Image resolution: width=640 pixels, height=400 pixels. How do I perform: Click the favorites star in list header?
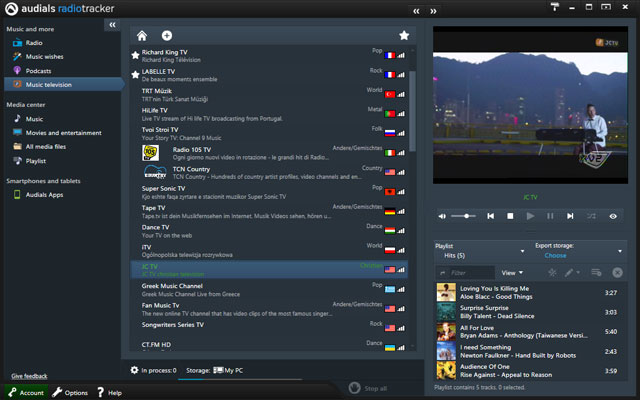pyautogui.click(x=404, y=35)
